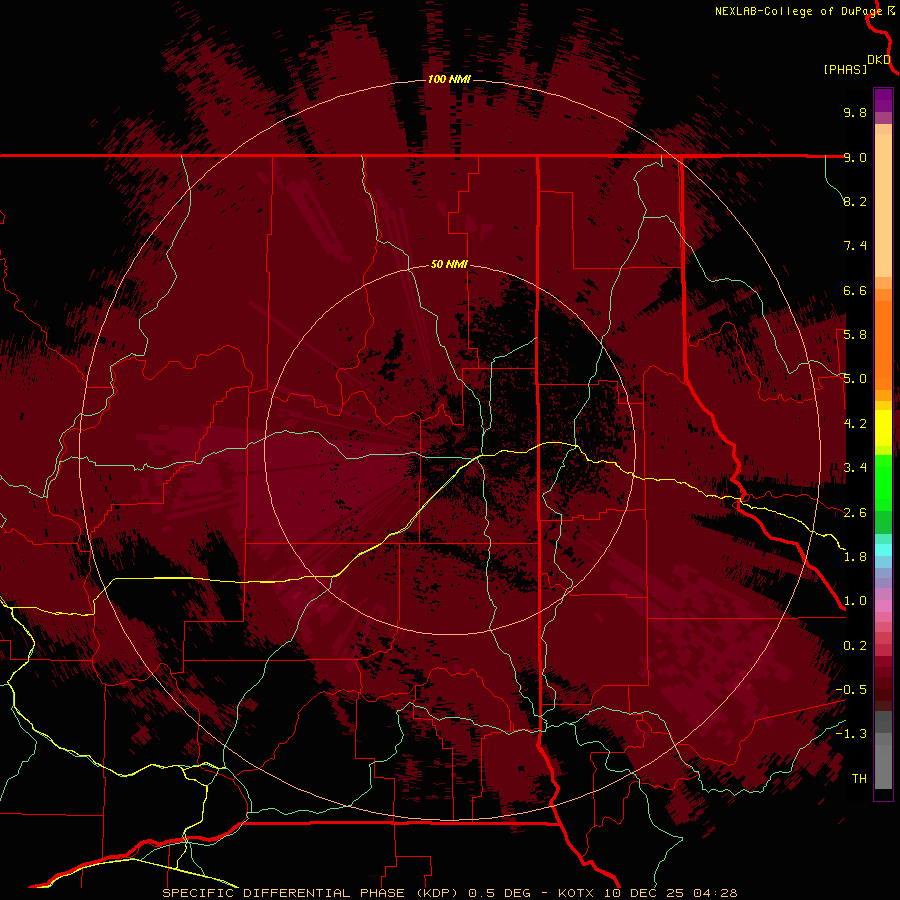Image resolution: width=900 pixels, height=900 pixels.
Task: Select the -1.3 scale label
Action: 851,734
